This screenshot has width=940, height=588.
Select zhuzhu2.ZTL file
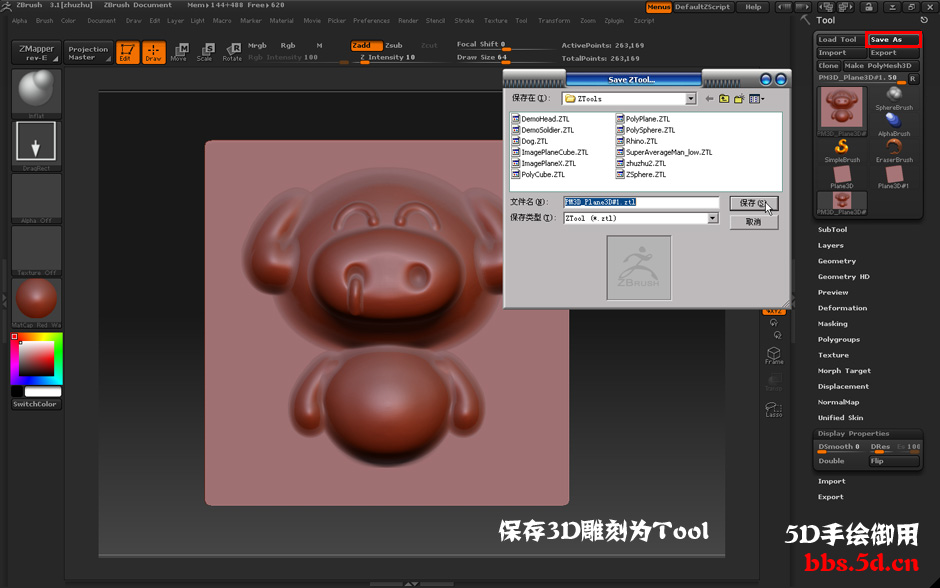point(641,163)
